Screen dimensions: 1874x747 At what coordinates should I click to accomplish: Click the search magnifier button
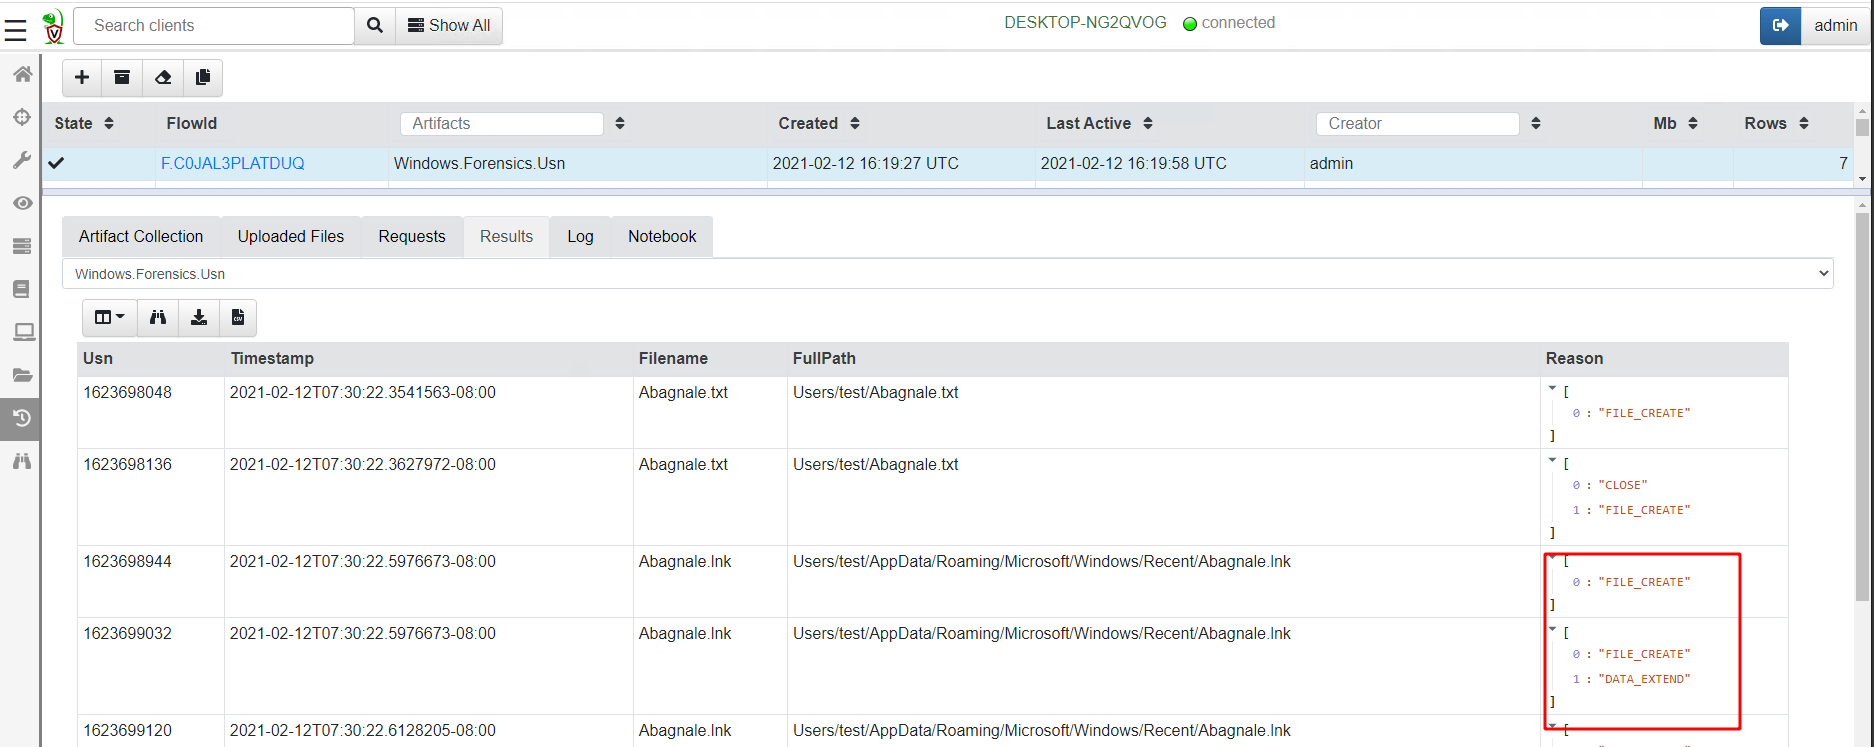point(375,25)
